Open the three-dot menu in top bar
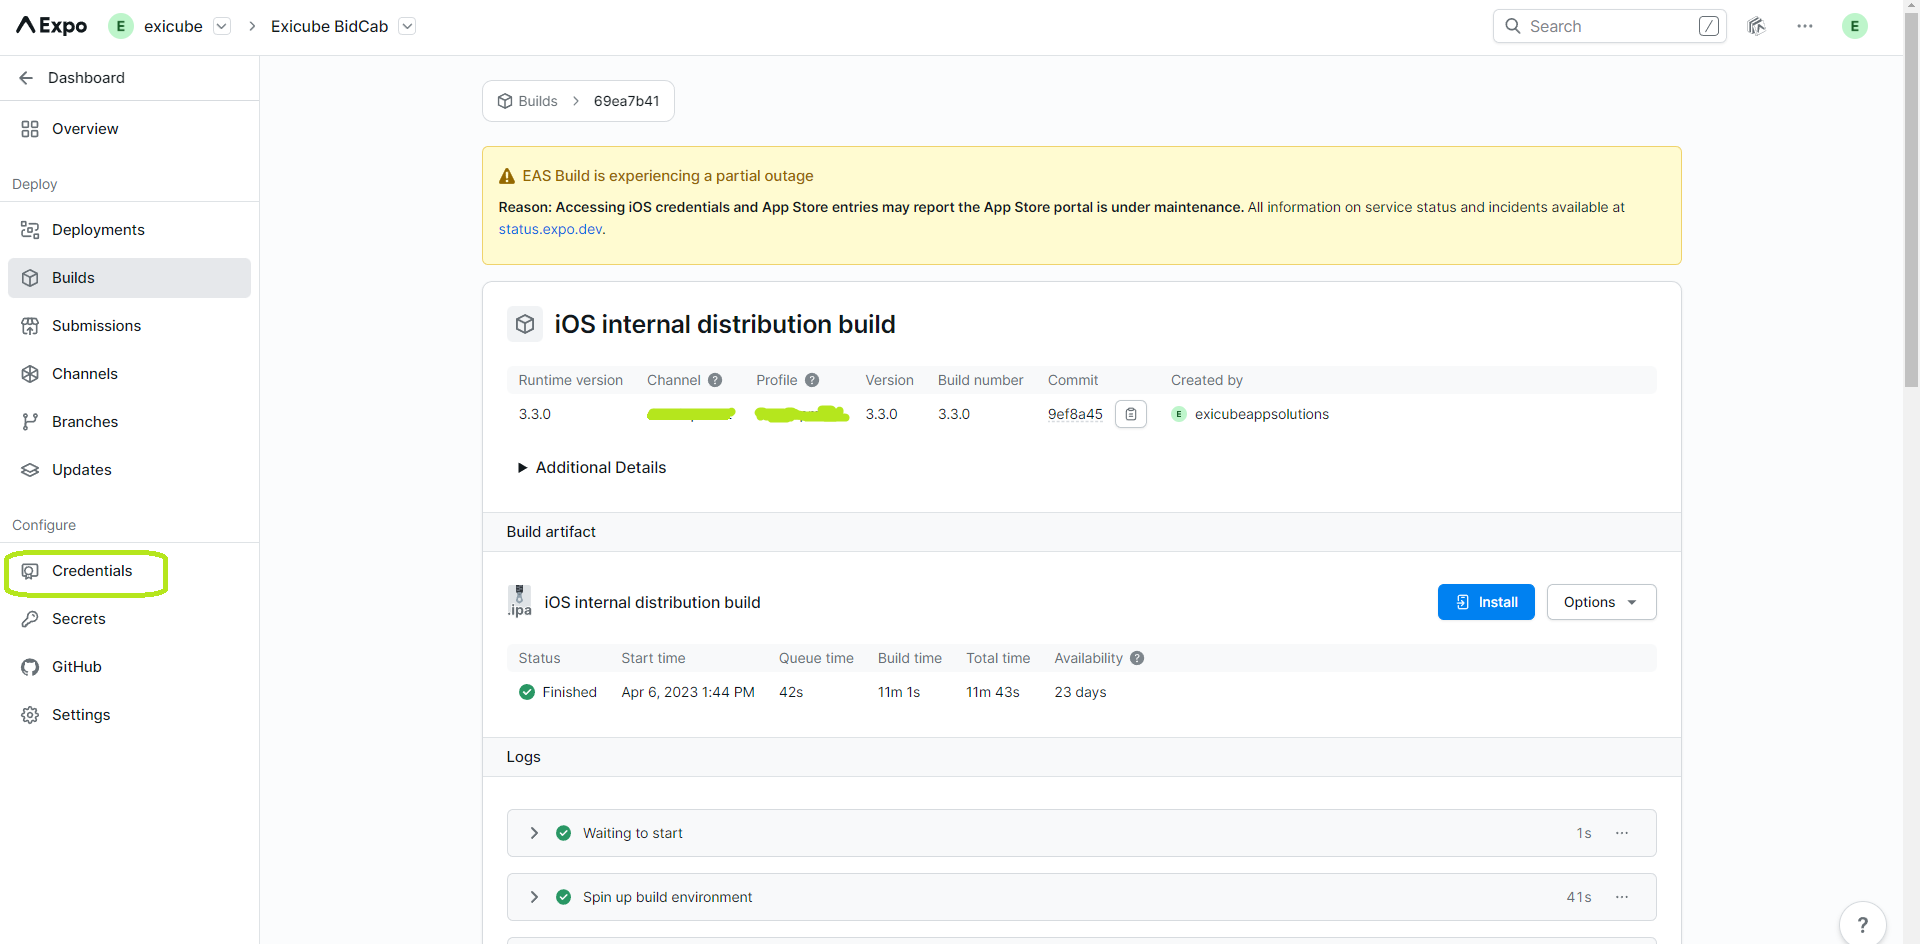Viewport: 1920px width, 944px height. pos(1804,26)
